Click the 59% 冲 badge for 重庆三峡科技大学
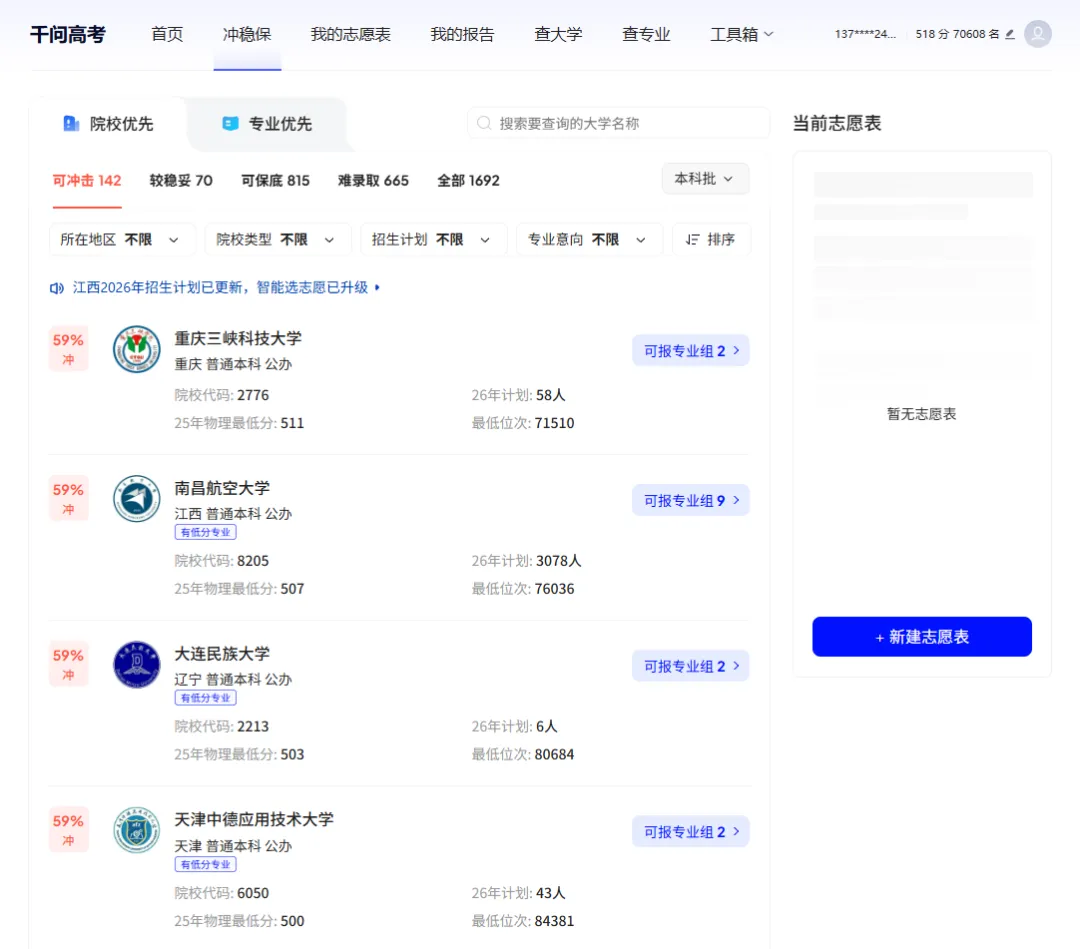This screenshot has height=949, width=1080. 68,349
